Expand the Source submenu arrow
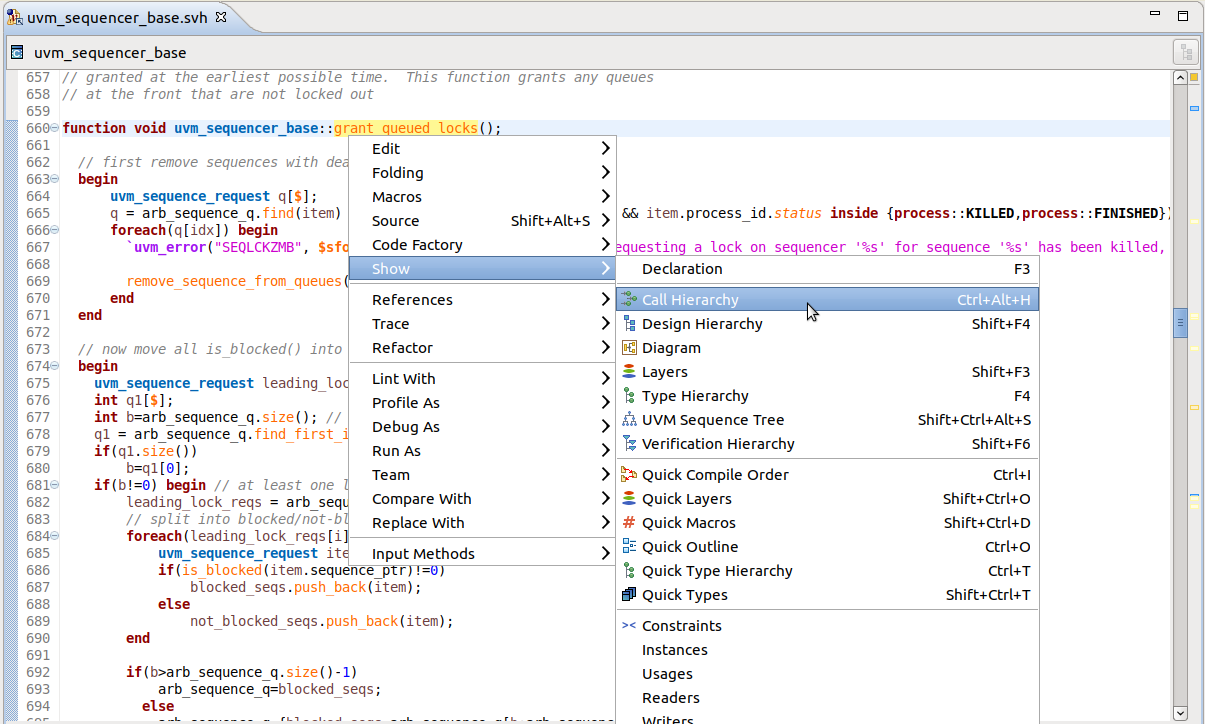1205x724 pixels. [606, 220]
